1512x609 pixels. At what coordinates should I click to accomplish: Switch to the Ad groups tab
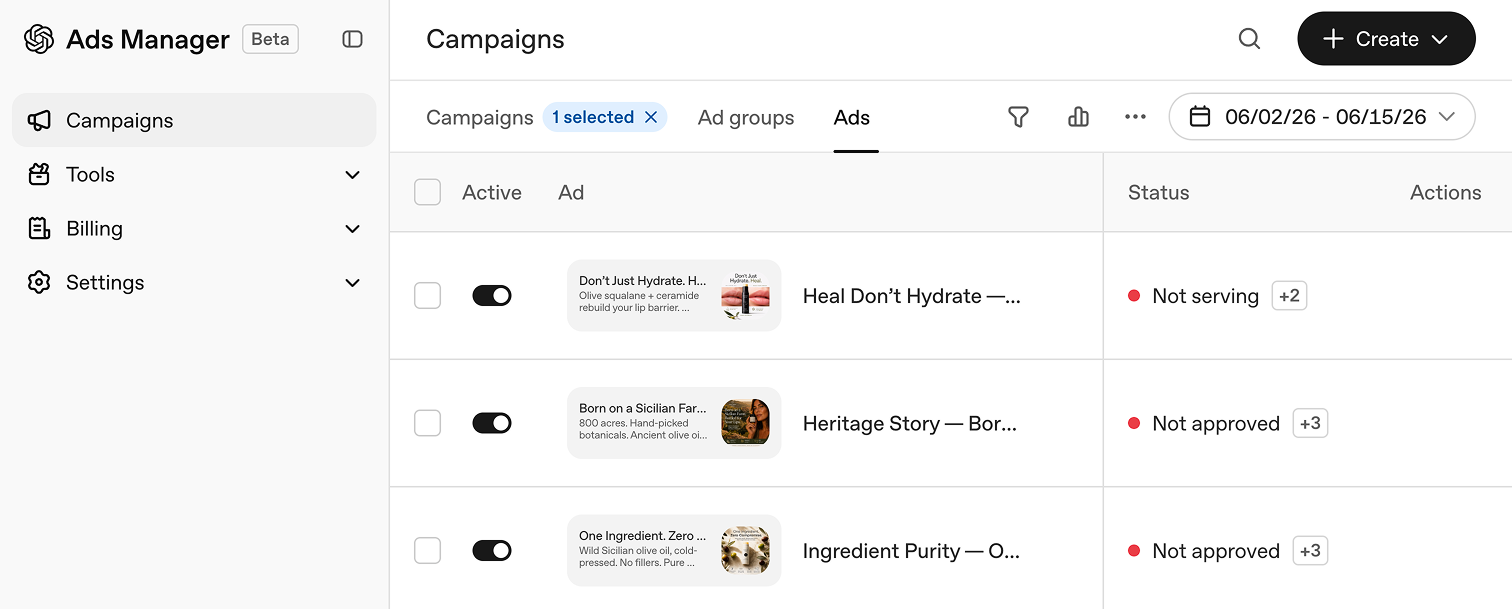click(746, 117)
